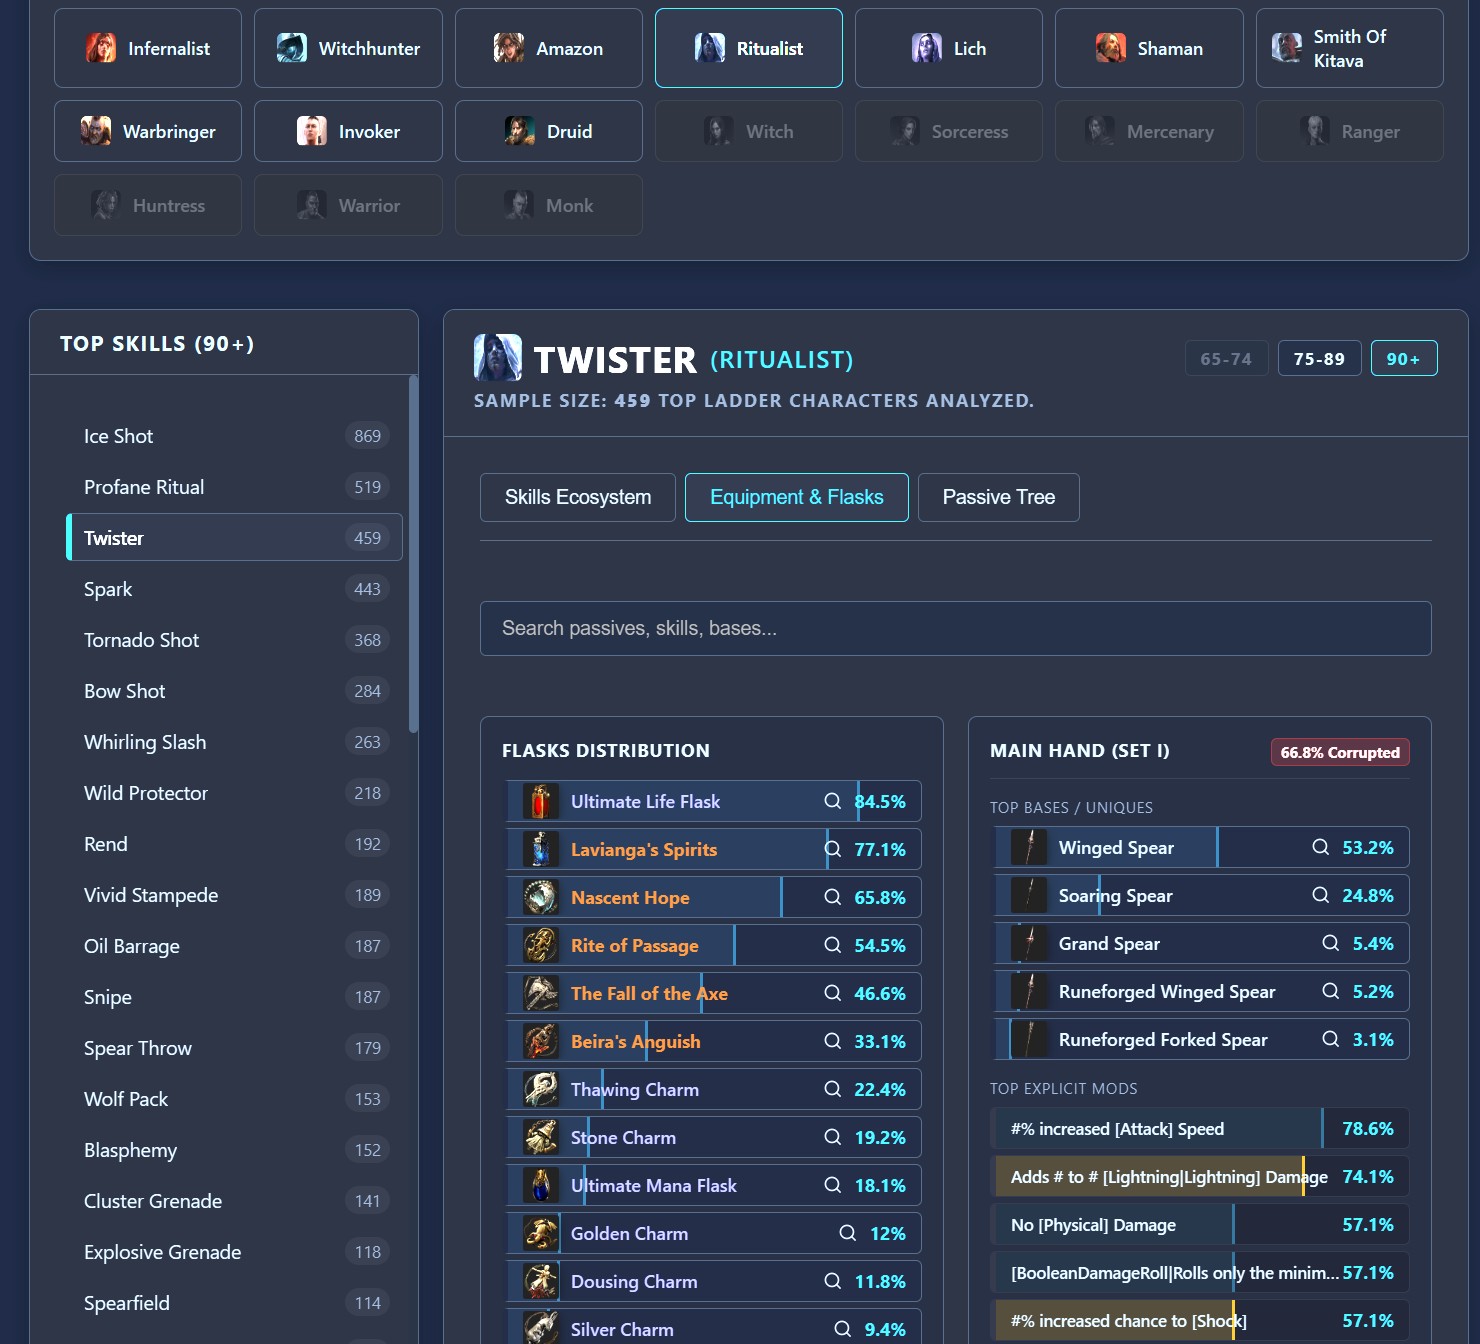
Task: Open Vivid Stampede skill row
Action: pos(234,895)
